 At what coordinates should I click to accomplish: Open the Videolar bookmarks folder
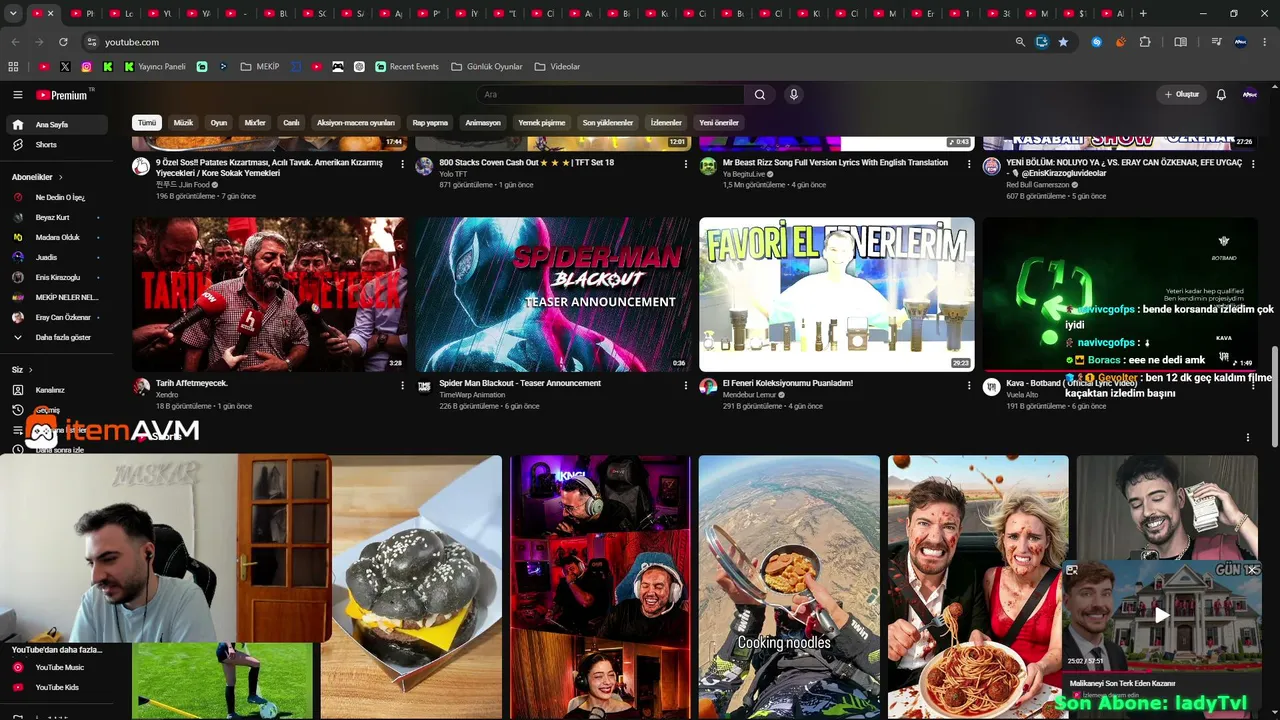click(x=557, y=67)
